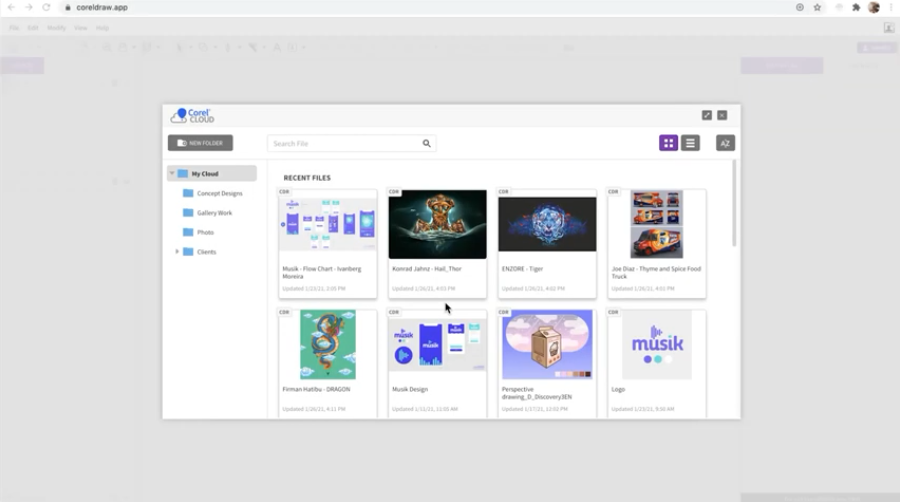
Task: Open the Help menu behind the dialog
Action: point(102,28)
